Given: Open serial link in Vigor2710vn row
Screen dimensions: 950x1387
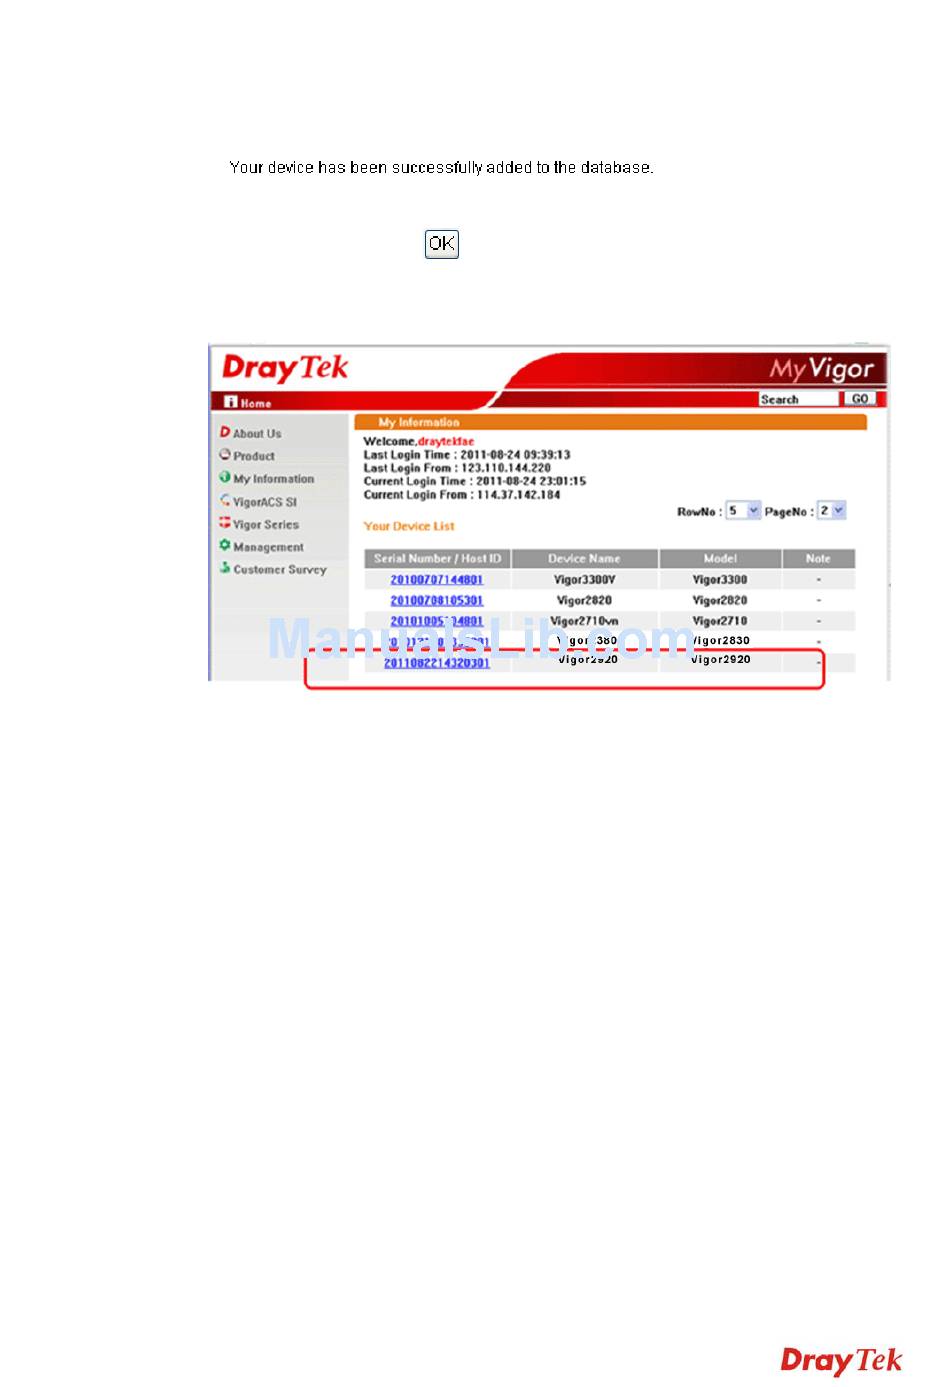Looking at the screenshot, I should (x=436, y=621).
